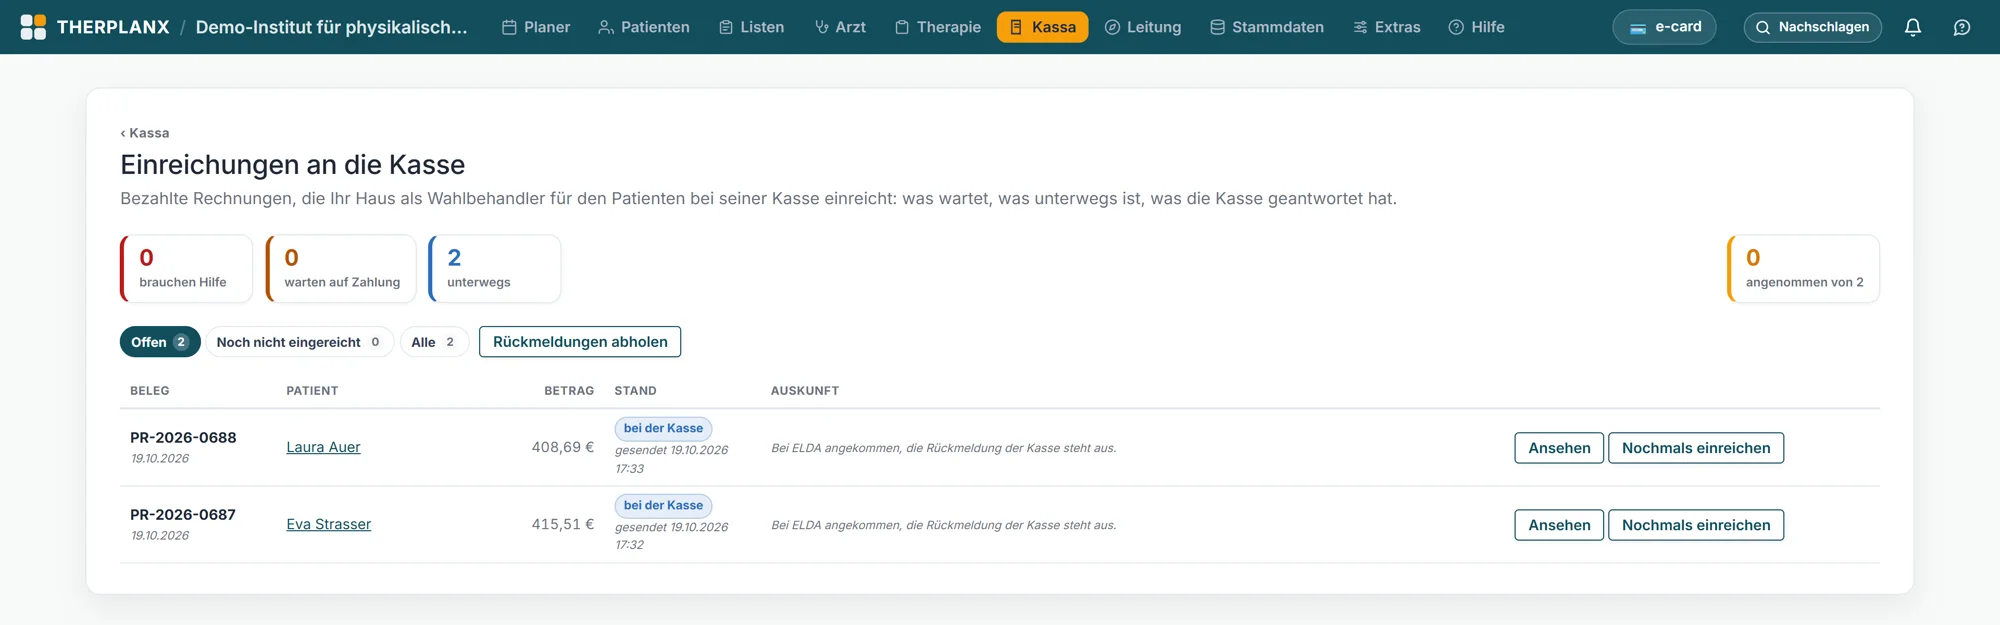Click the amount 415,51 €
Viewport: 2000px width, 625px height.
pos(563,524)
